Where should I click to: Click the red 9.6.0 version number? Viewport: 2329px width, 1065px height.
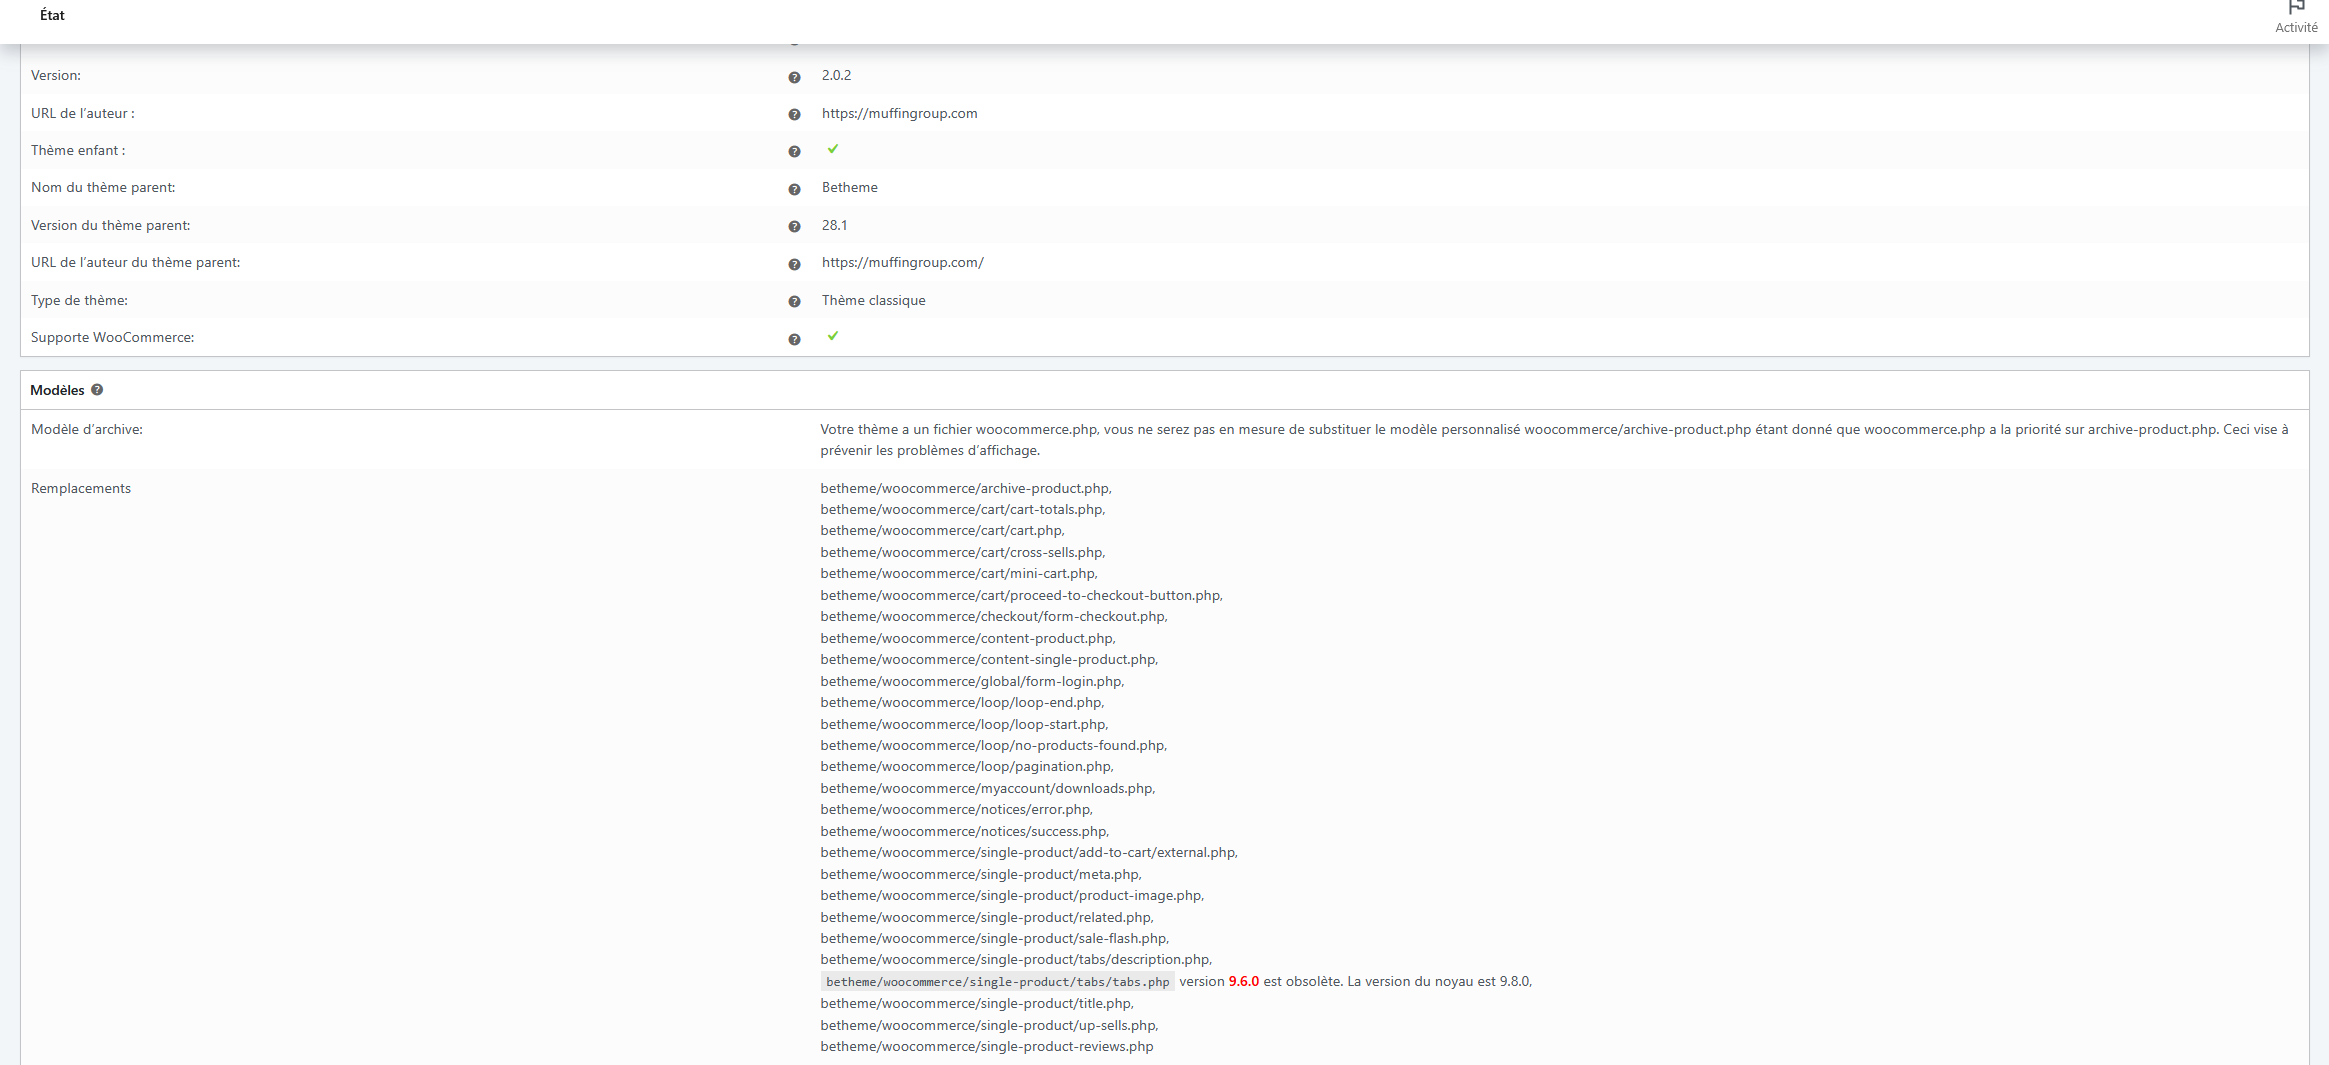pos(1243,981)
